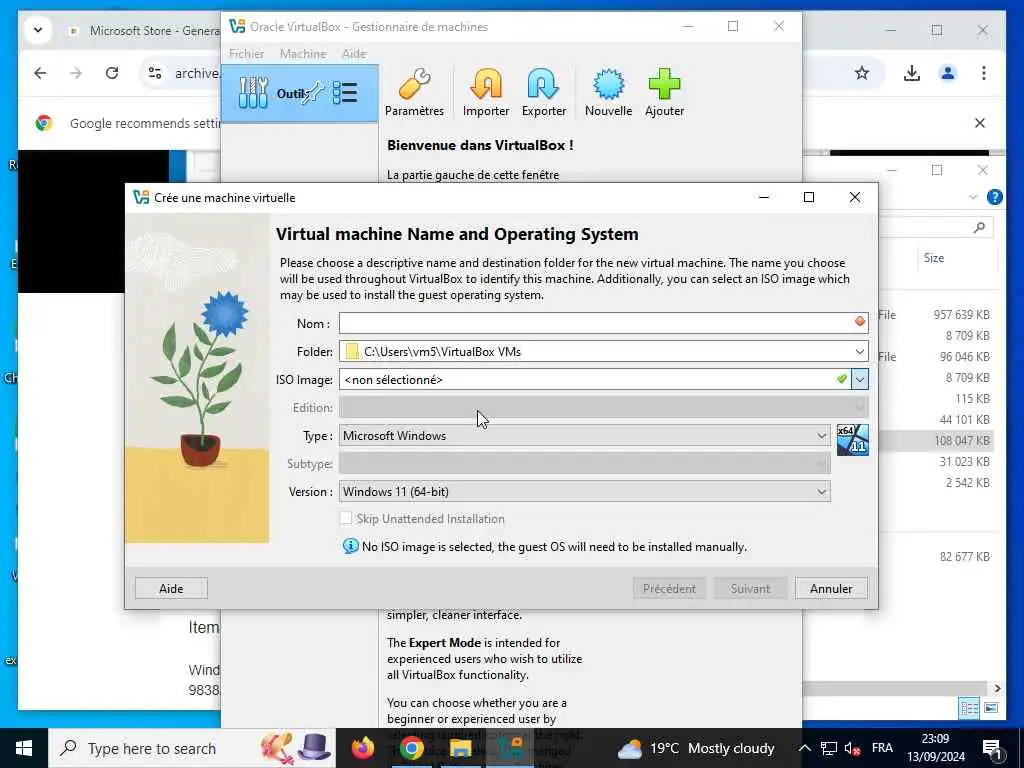Dismiss the Google recommends banner
Screen dimensions: 1024x768
tap(980, 123)
